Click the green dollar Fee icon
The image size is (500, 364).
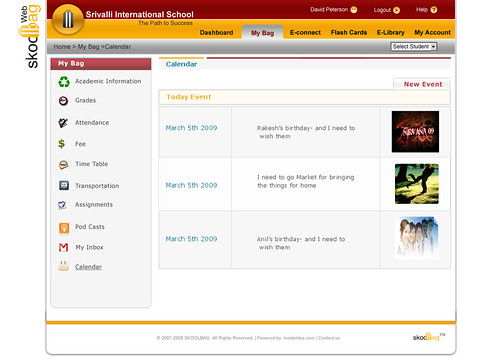tap(62, 144)
